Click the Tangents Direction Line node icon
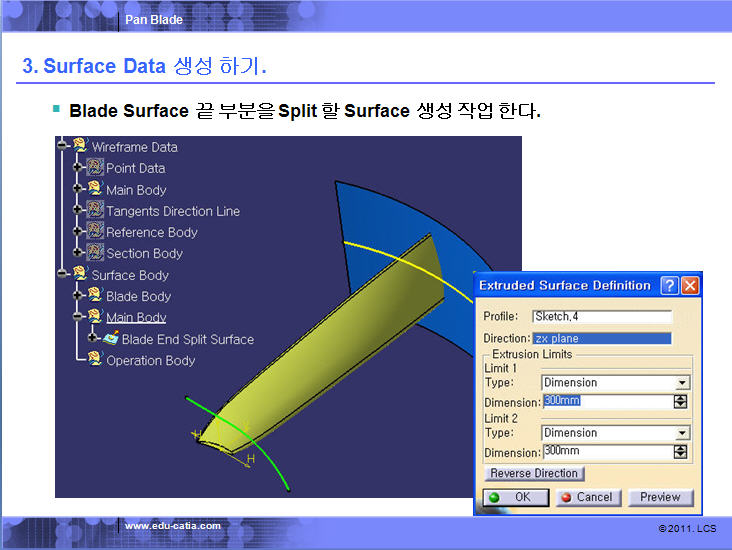This screenshot has width=732, height=550. point(96,211)
